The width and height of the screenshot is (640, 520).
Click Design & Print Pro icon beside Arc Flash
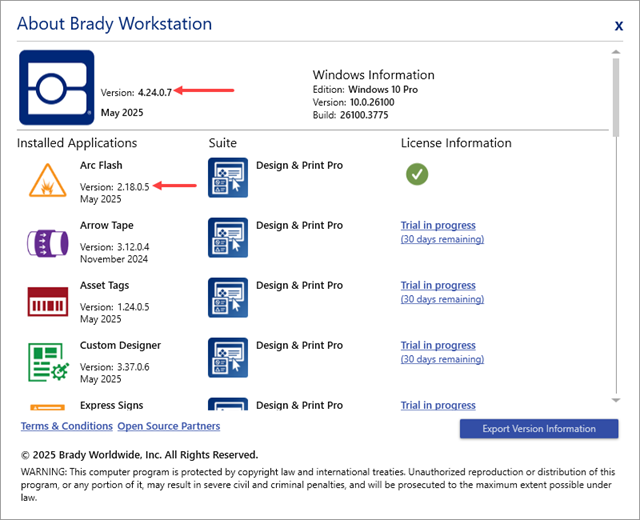(x=228, y=180)
